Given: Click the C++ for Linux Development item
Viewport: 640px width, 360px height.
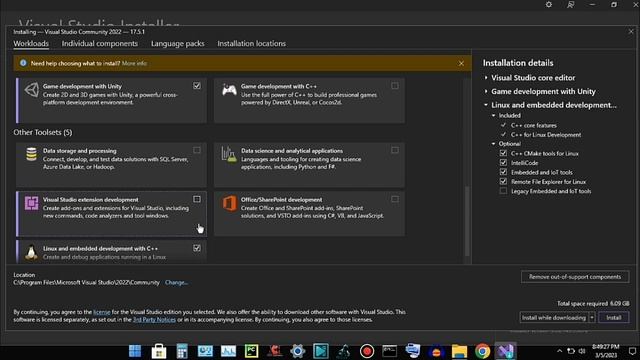Looking at the screenshot, I should (x=546, y=135).
